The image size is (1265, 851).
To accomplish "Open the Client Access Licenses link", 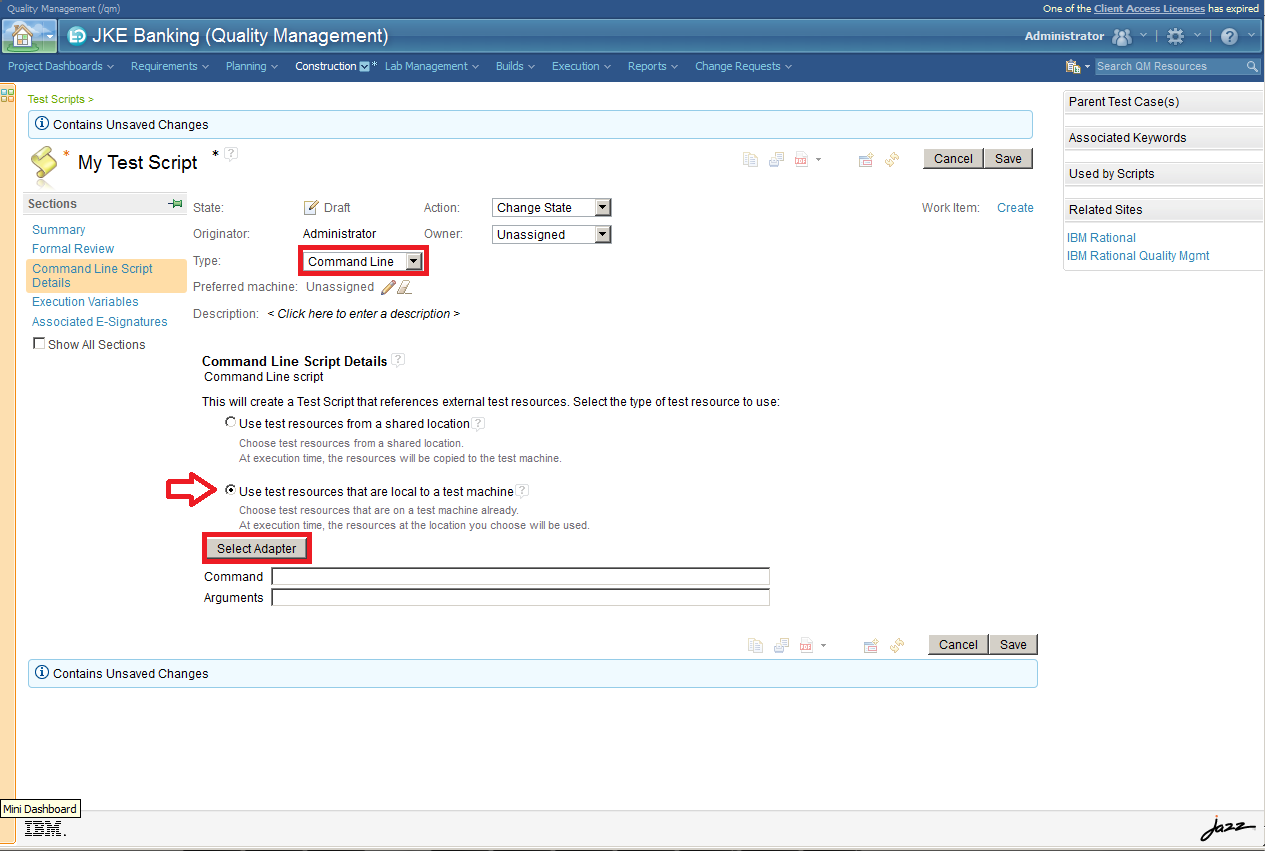I will click(x=1149, y=8).
